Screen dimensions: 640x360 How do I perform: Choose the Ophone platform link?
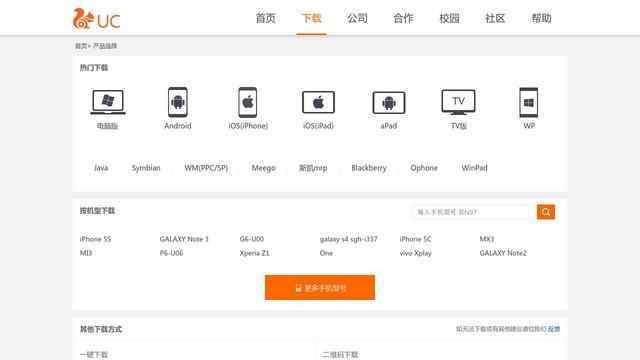(x=424, y=168)
